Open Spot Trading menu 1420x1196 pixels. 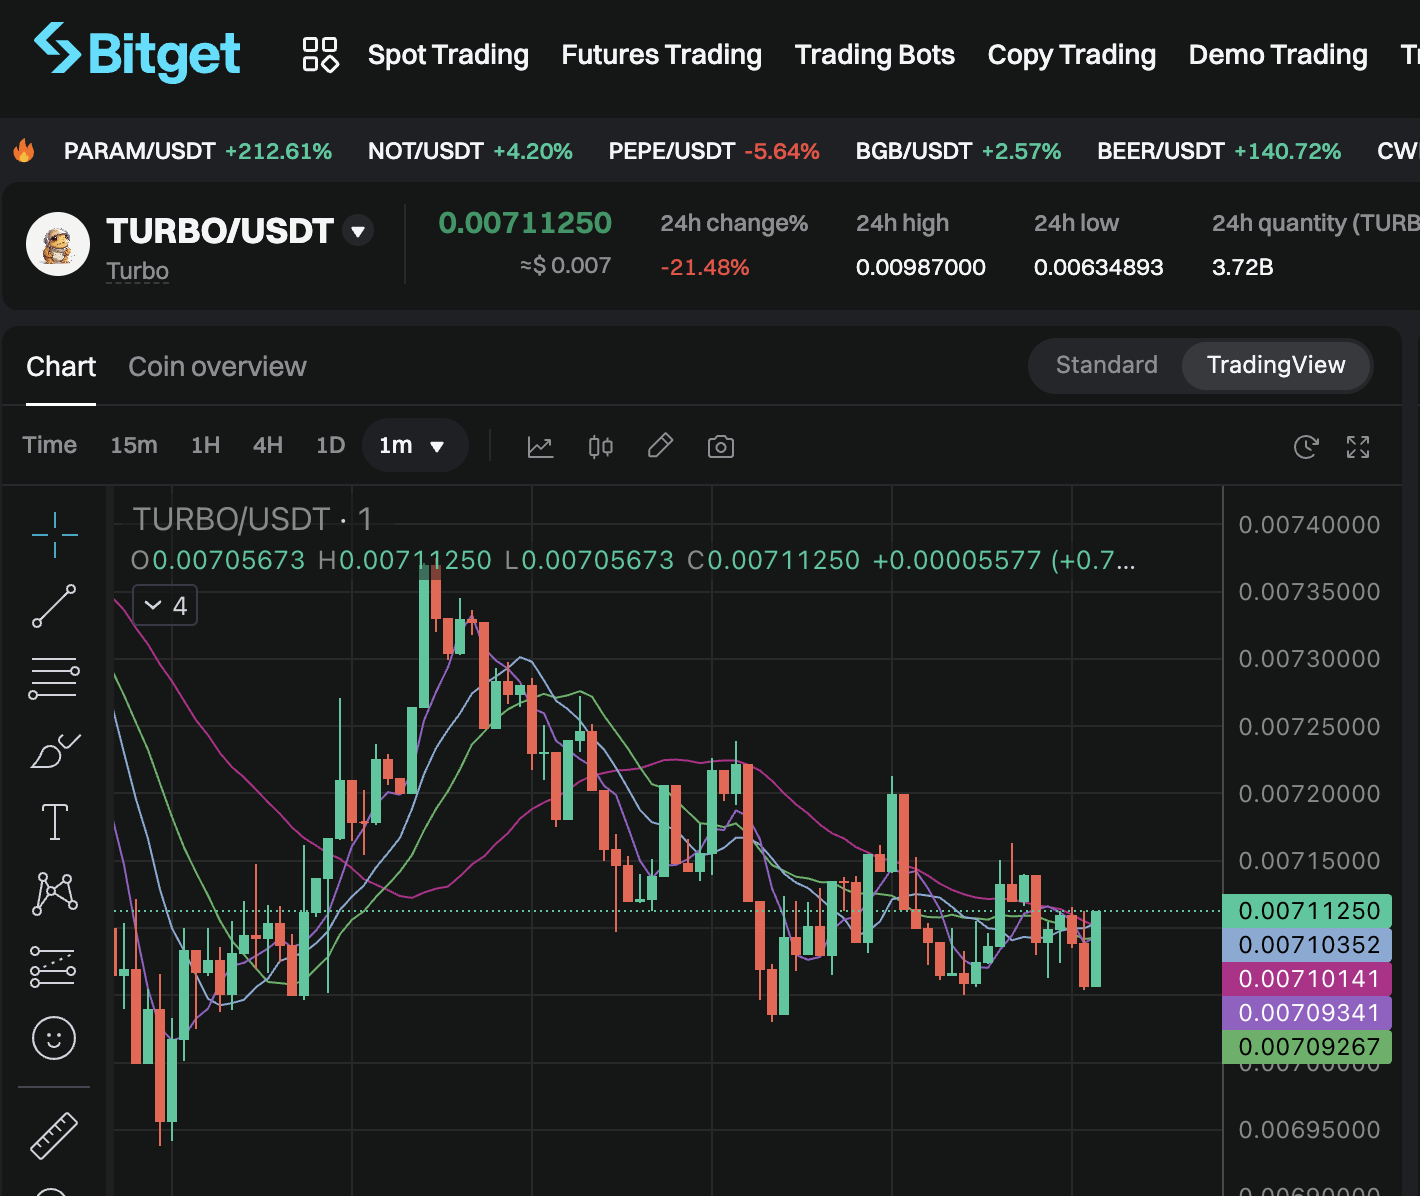[448, 55]
